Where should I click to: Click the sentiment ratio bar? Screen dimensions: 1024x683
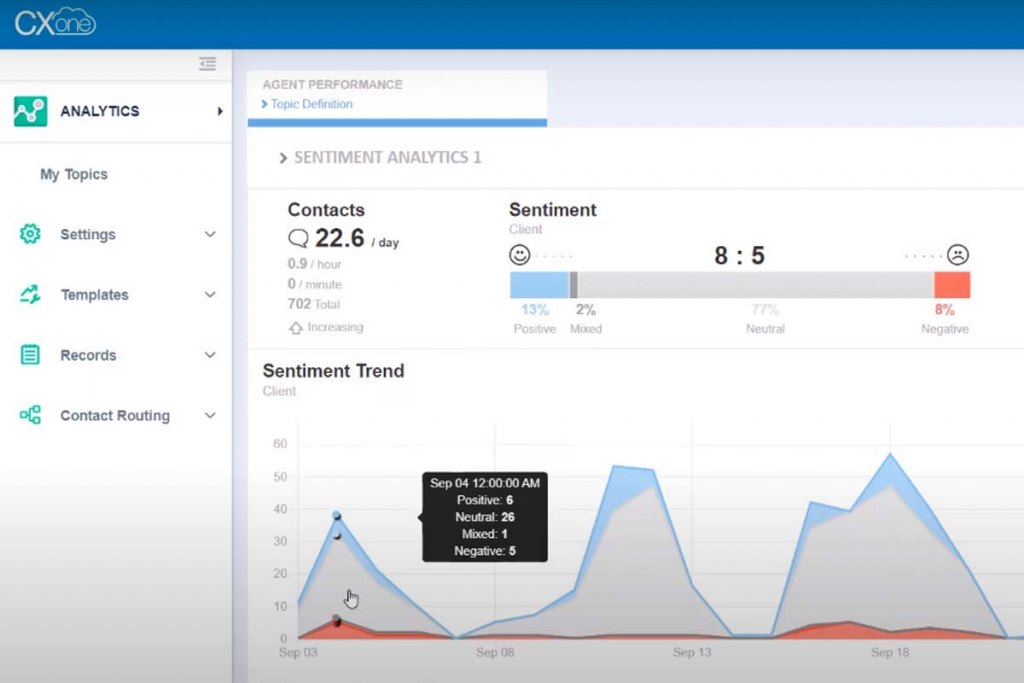click(740, 284)
